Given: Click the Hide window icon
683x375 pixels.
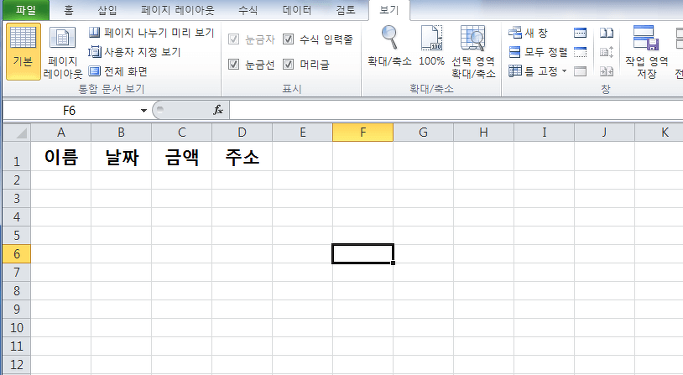Looking at the screenshot, I should pos(580,52).
